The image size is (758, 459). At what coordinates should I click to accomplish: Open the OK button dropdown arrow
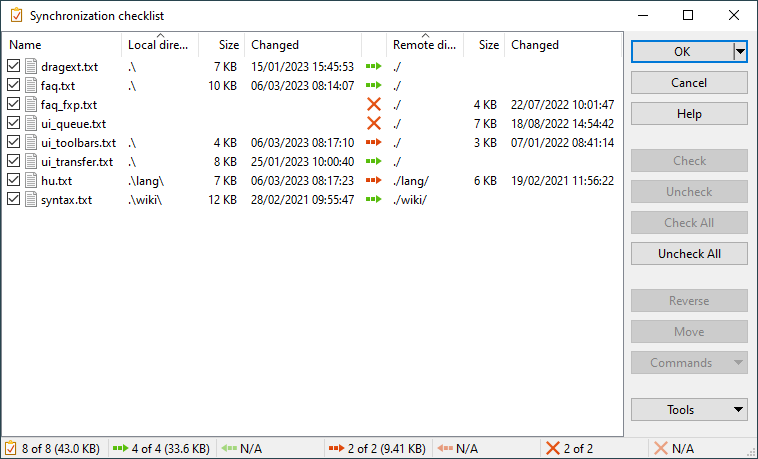pyautogui.click(x=740, y=52)
